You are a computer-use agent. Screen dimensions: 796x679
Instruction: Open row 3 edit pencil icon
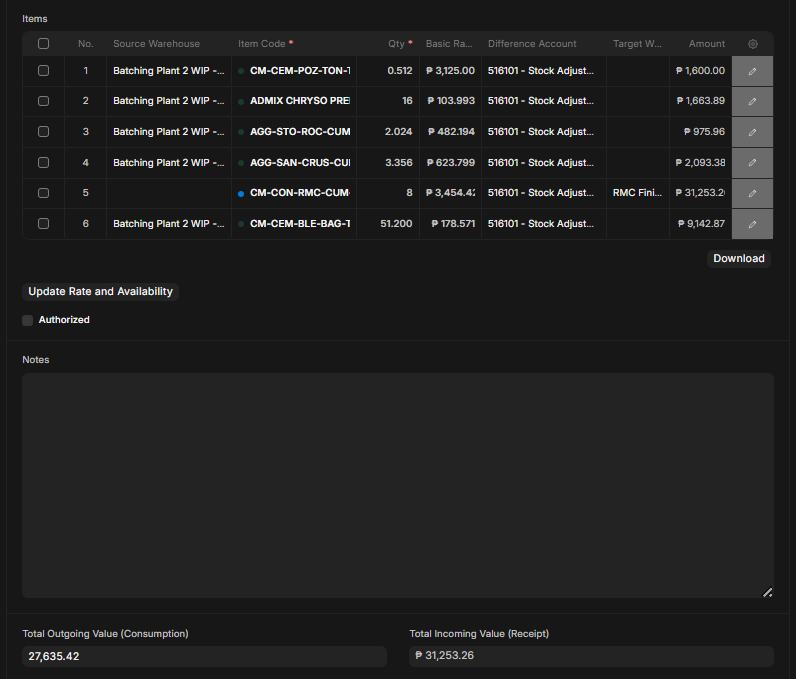[752, 132]
